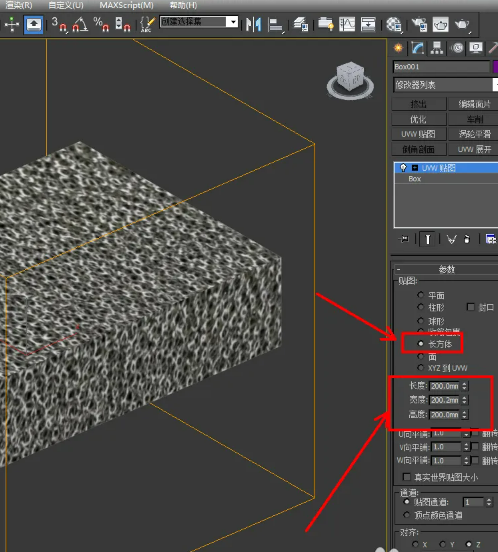Open the 渲染(R) menu
The width and height of the screenshot is (498, 552).
point(19,5)
